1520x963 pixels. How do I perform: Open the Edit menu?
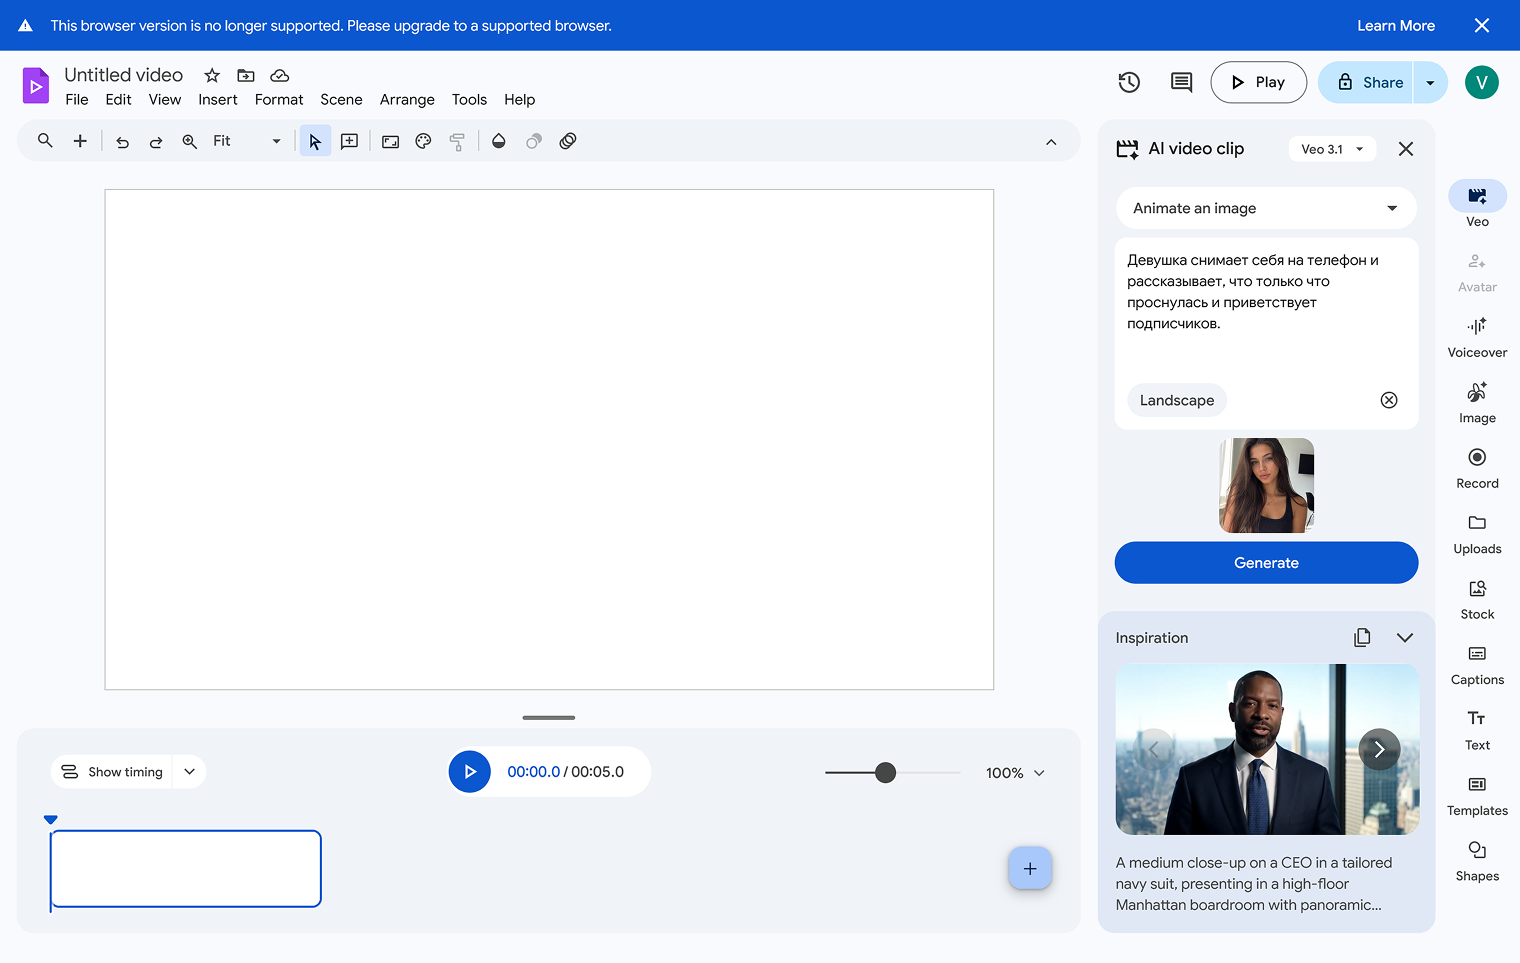point(118,100)
